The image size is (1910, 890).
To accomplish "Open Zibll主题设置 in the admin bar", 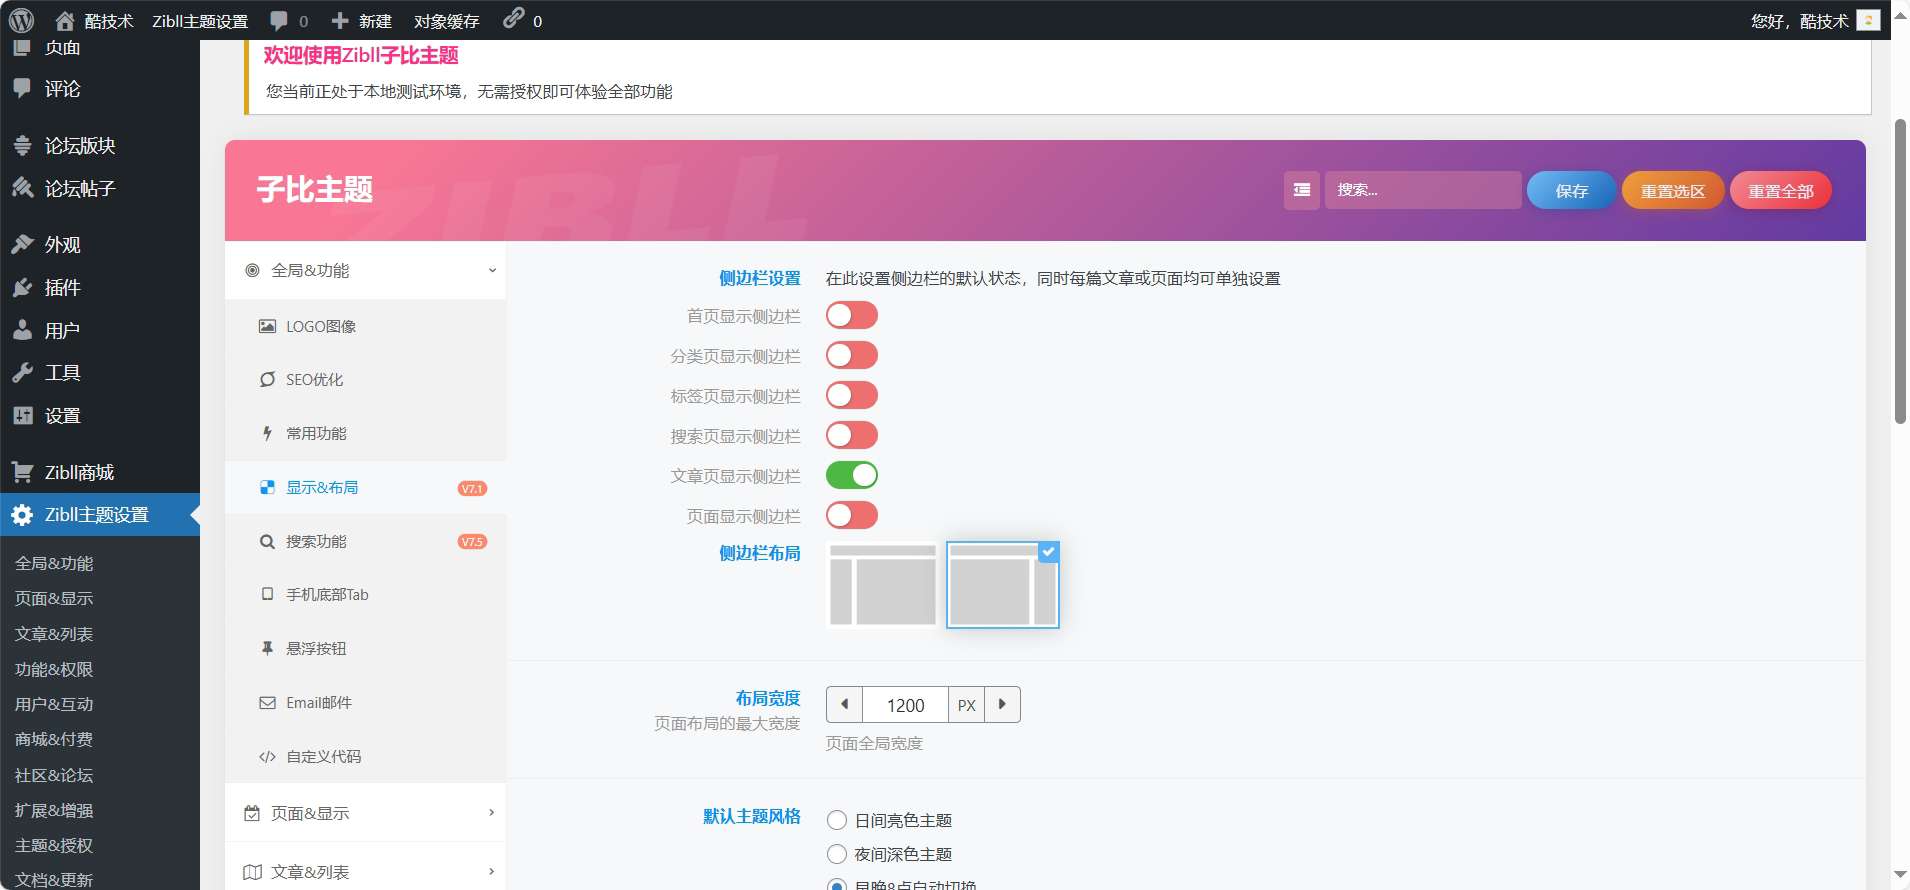I will 200,21.
